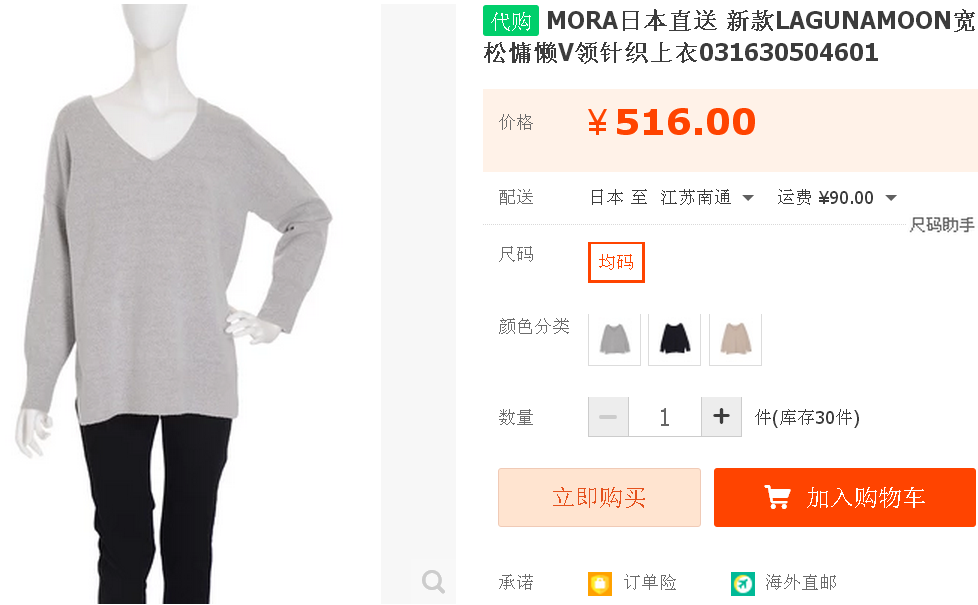Expand the 江苏南通 destination dropdown

tap(707, 198)
